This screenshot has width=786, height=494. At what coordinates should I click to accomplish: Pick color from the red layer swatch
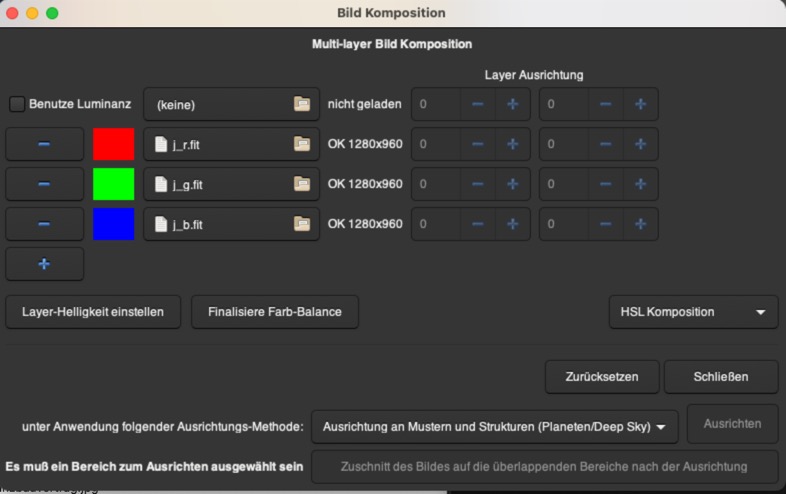113,144
